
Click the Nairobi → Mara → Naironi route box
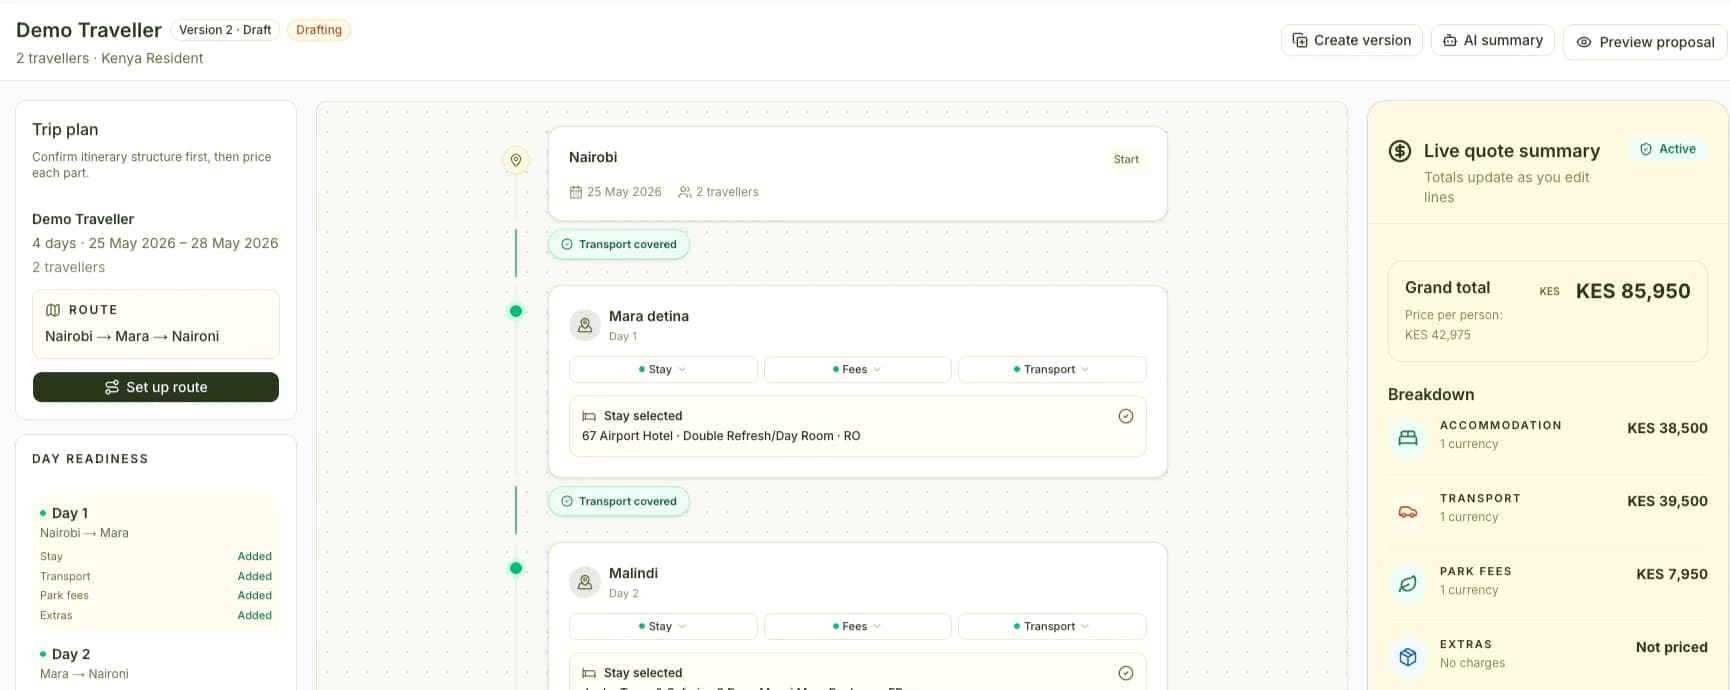[156, 324]
